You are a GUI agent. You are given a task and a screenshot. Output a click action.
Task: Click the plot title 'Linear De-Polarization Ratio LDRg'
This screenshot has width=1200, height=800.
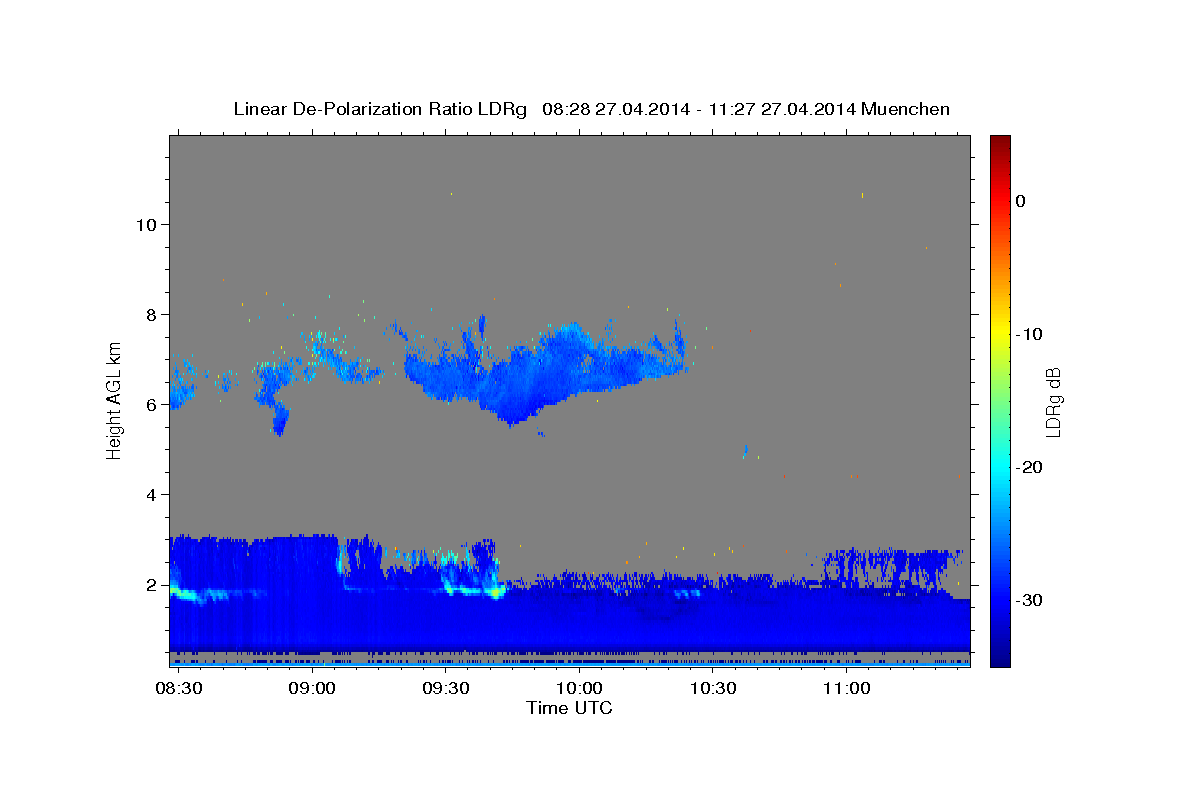[380, 109]
